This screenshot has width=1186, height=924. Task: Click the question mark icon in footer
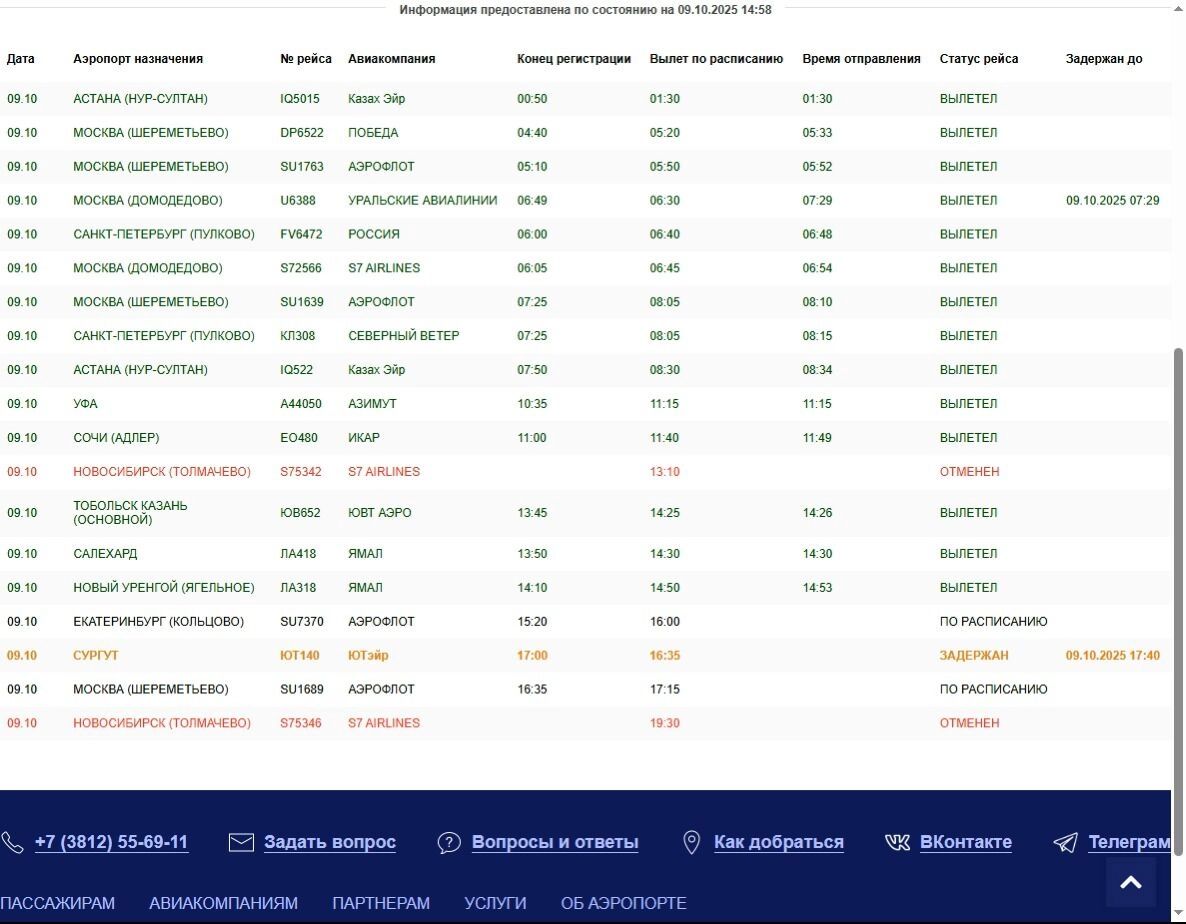[x=449, y=842]
